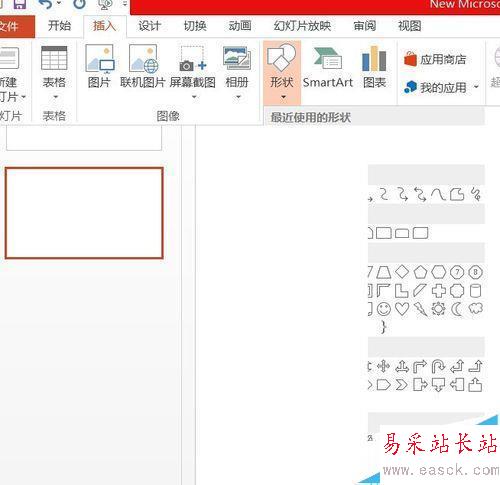This screenshot has height=485, width=500.
Task: Select the L-shape
Action: (402, 290)
